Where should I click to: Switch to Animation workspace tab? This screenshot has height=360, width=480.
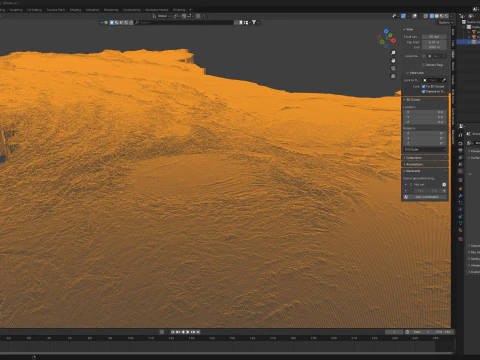(92, 10)
